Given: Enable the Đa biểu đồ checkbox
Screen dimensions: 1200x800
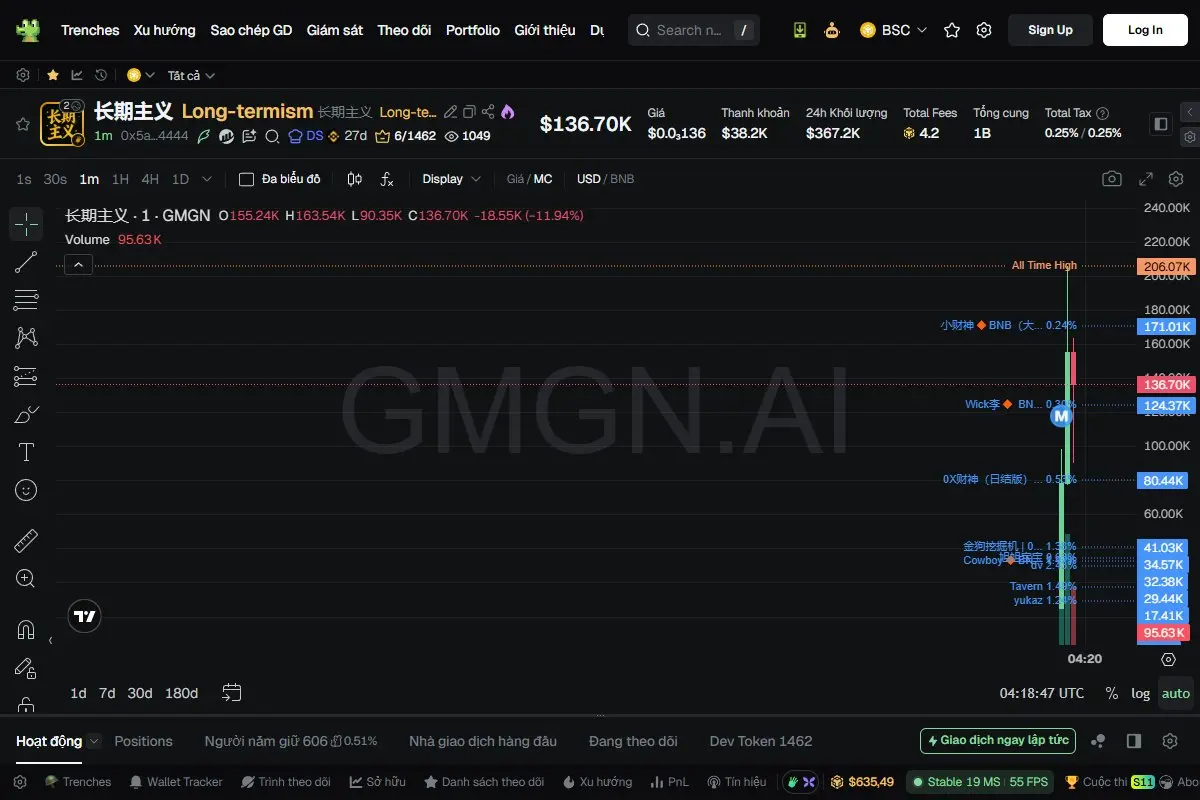Looking at the screenshot, I should [246, 179].
